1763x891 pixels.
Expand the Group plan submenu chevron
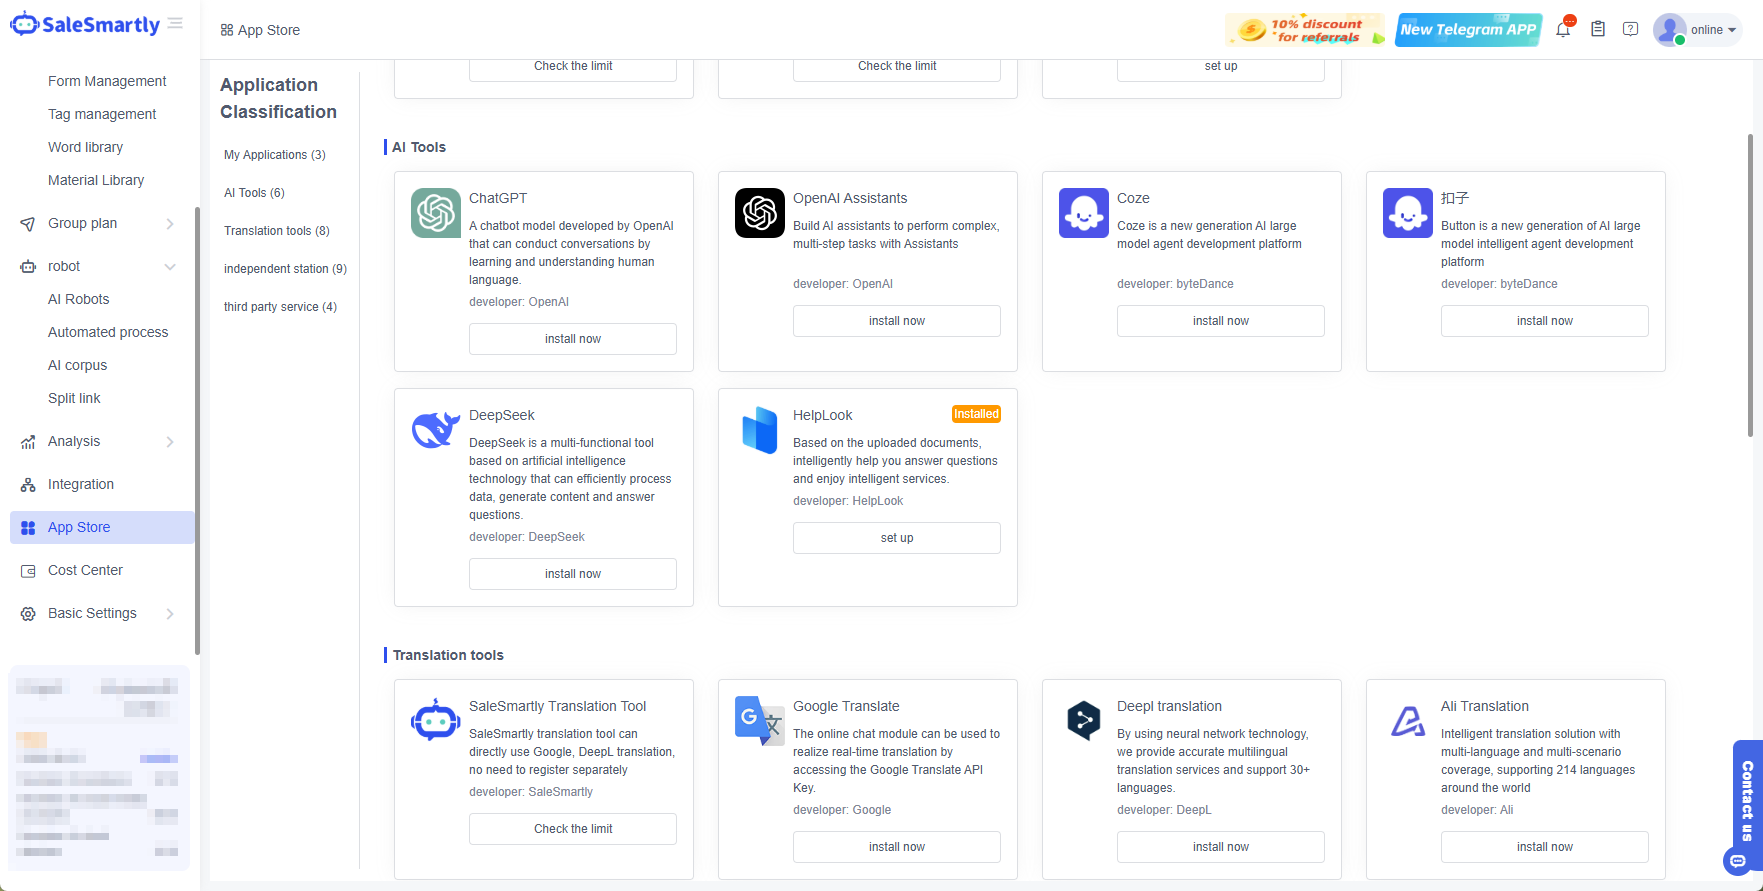point(170,224)
